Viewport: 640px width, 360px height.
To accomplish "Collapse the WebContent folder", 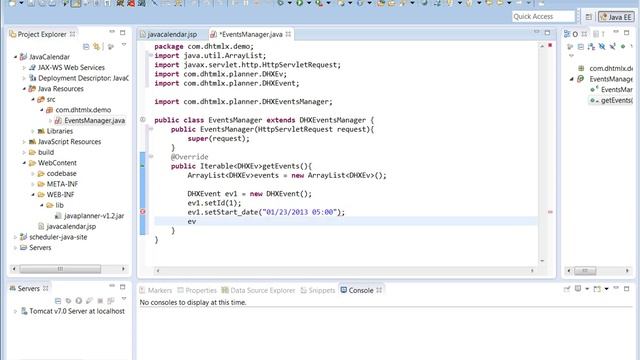I will [x=24, y=163].
